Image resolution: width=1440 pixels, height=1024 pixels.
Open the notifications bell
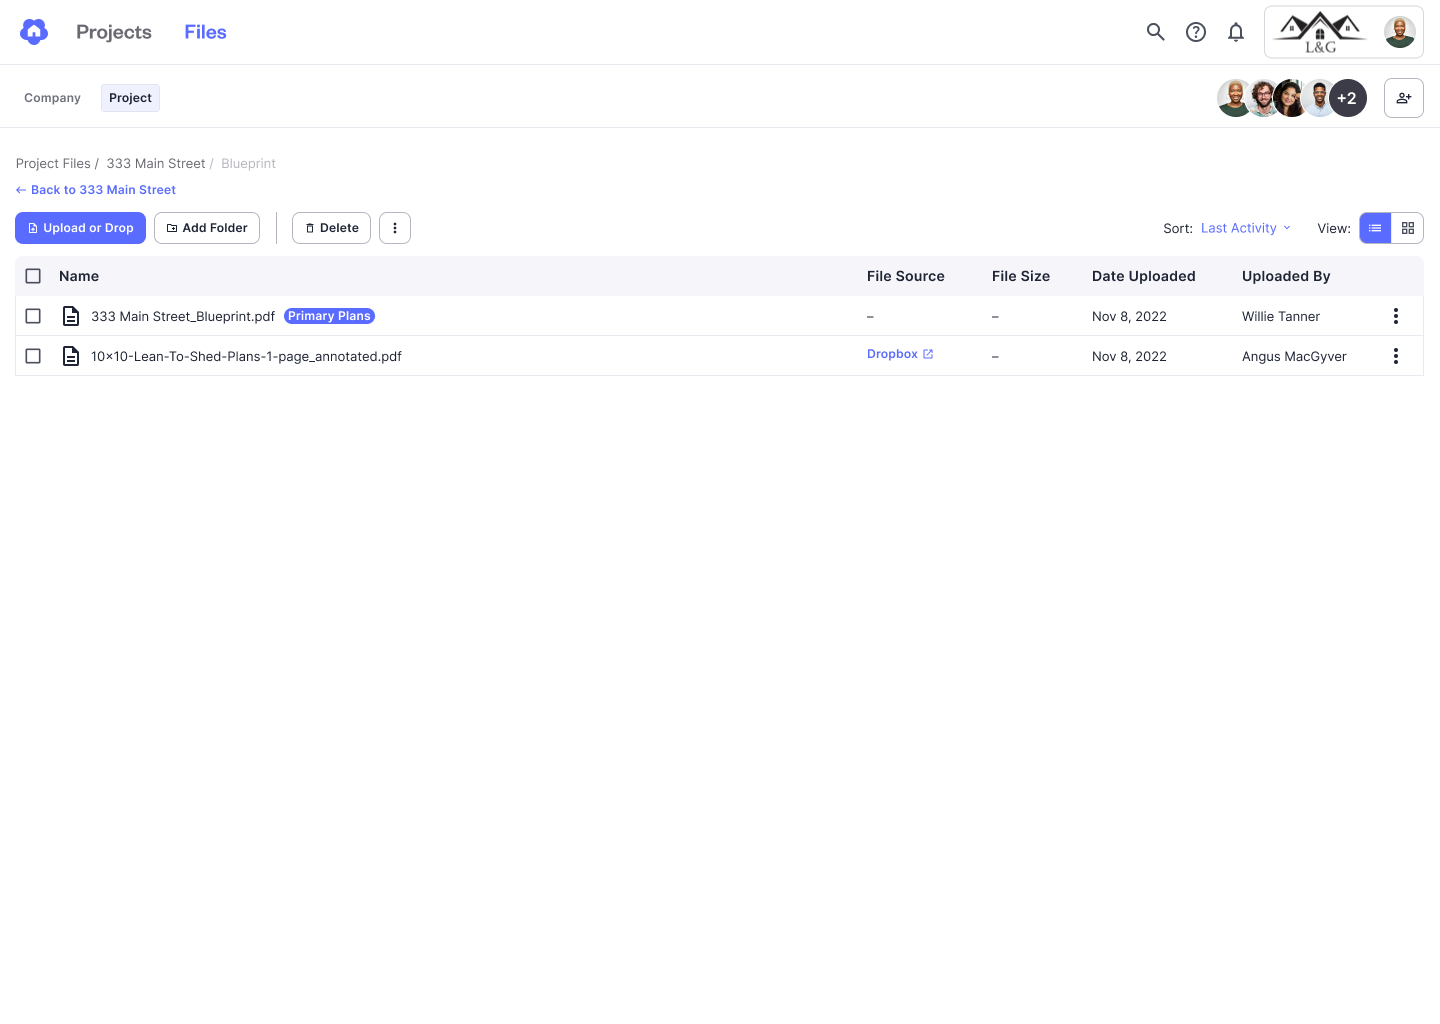[x=1235, y=32]
